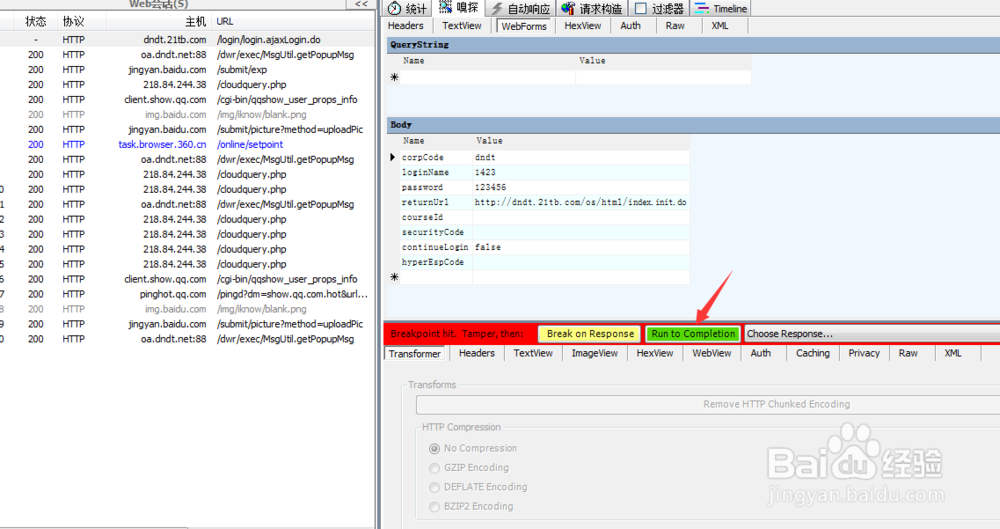
Task: Open the Choose Response dropdown
Action: [871, 334]
